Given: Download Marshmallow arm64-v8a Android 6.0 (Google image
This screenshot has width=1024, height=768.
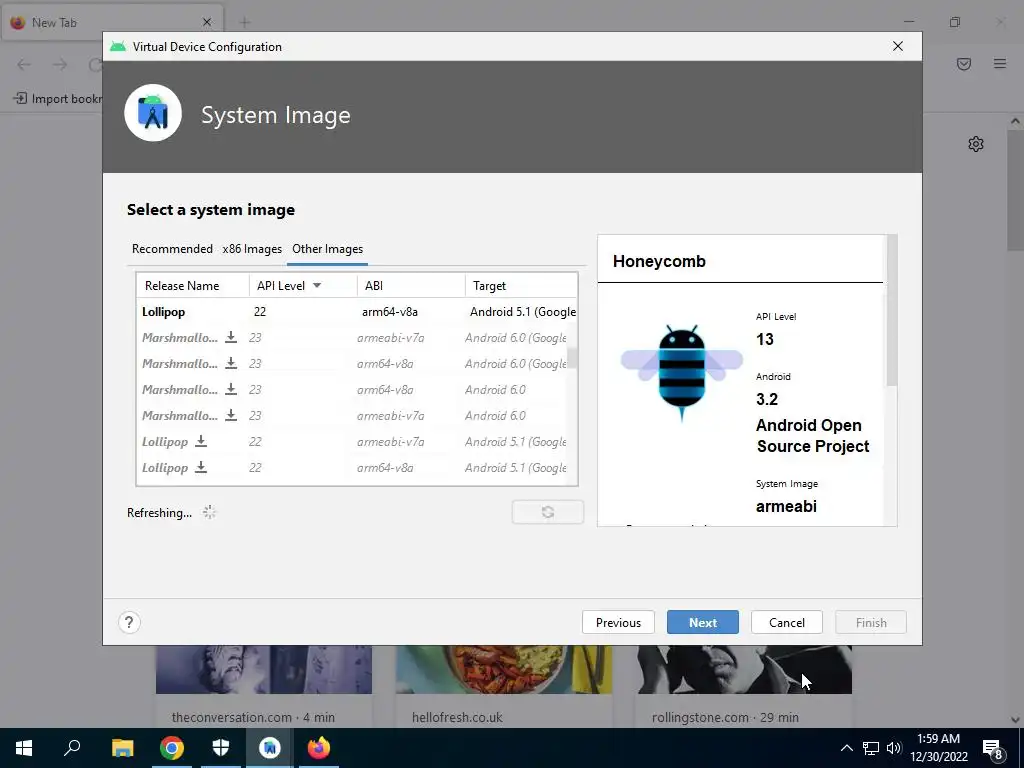Looking at the screenshot, I should 231,364.
